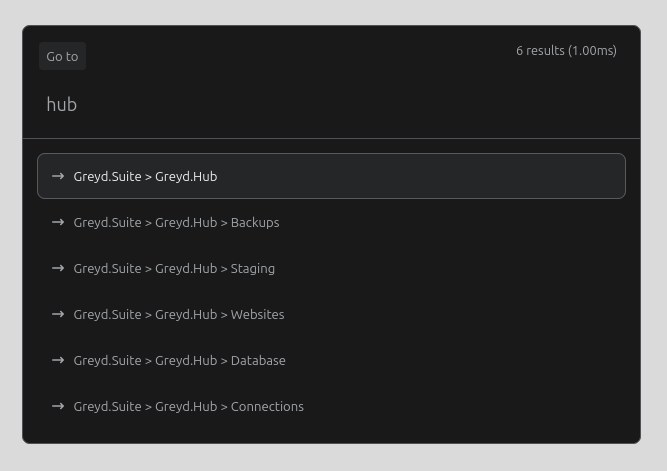Viewport: 667px width, 471px height.
Task: Click the word 'Websites' in fourth result
Action: coord(257,314)
